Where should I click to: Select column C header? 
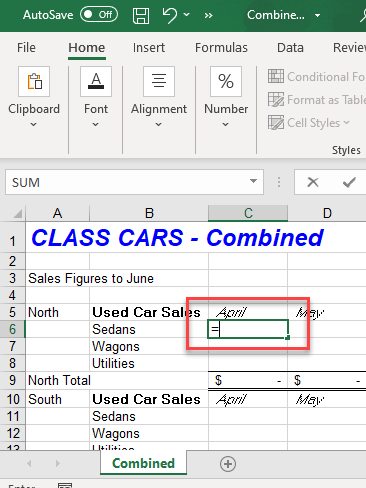tap(248, 213)
